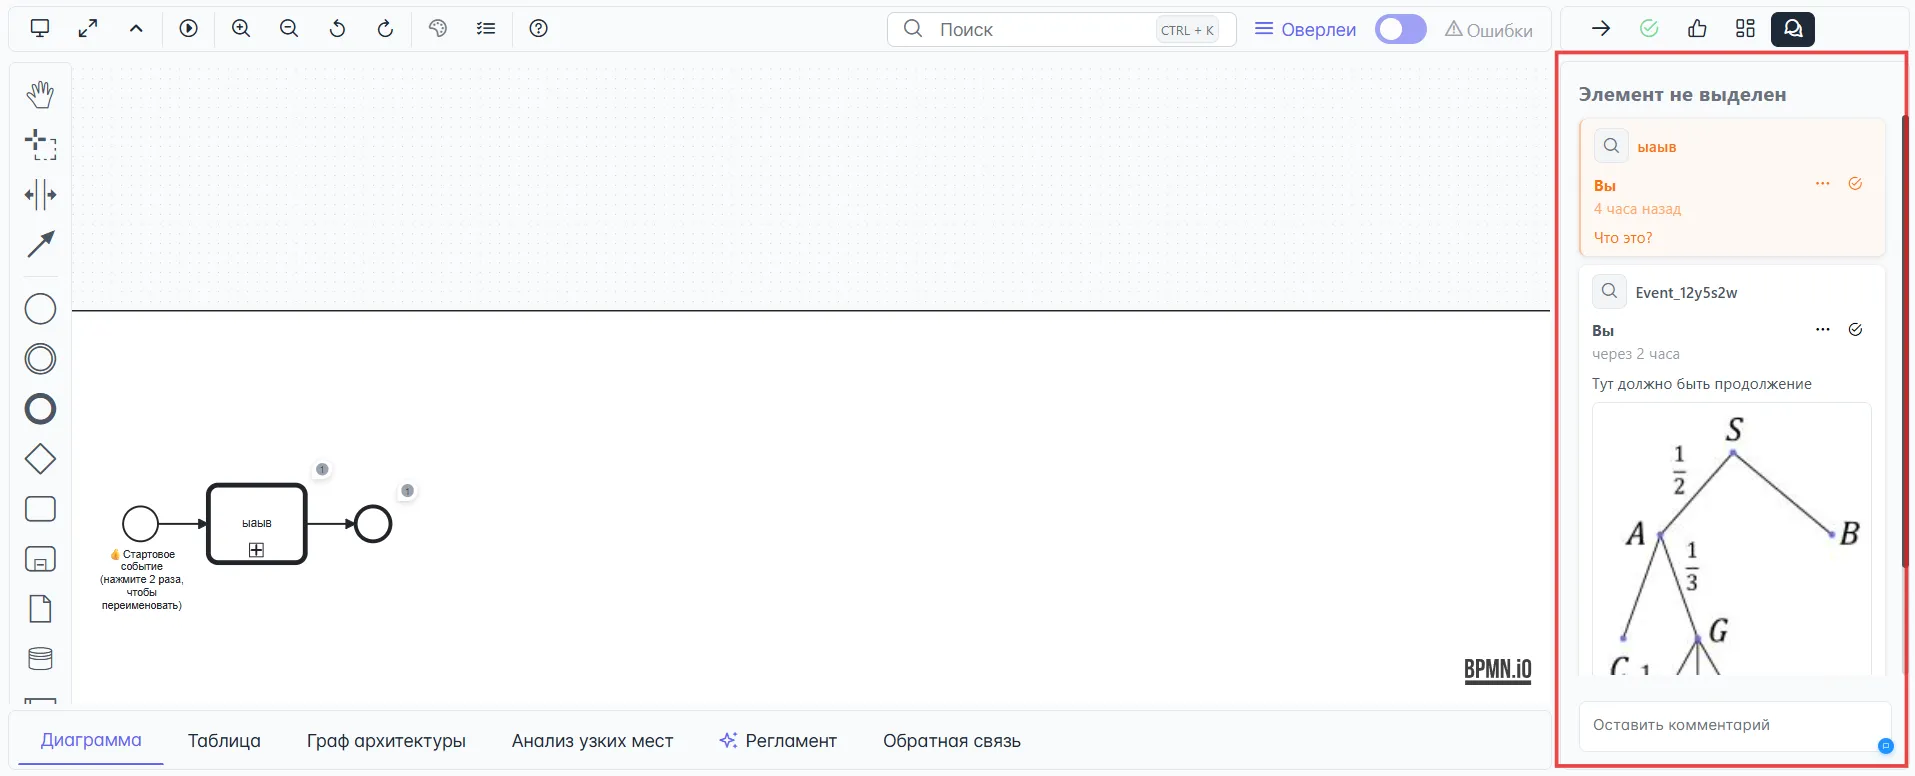Switch to the Таблица tab
The width and height of the screenshot is (1915, 776).
(x=224, y=741)
